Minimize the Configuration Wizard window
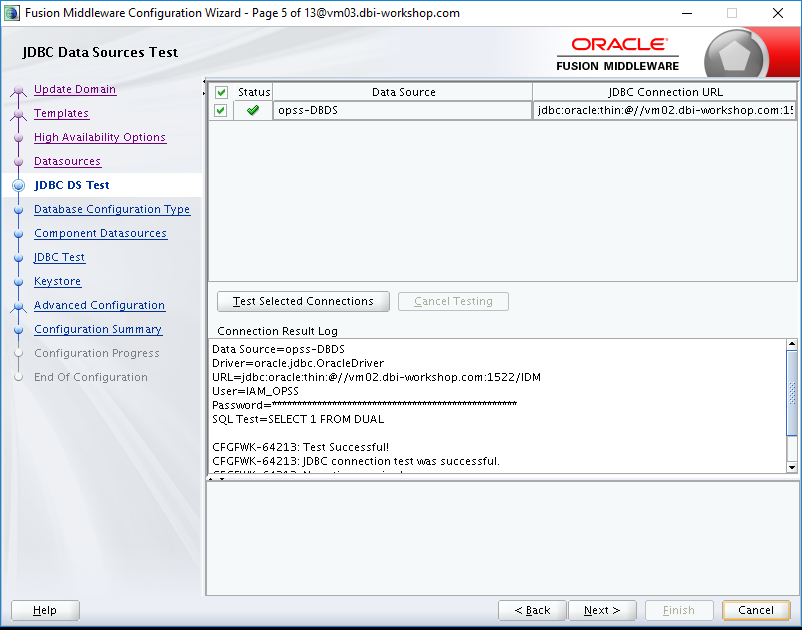 point(687,13)
